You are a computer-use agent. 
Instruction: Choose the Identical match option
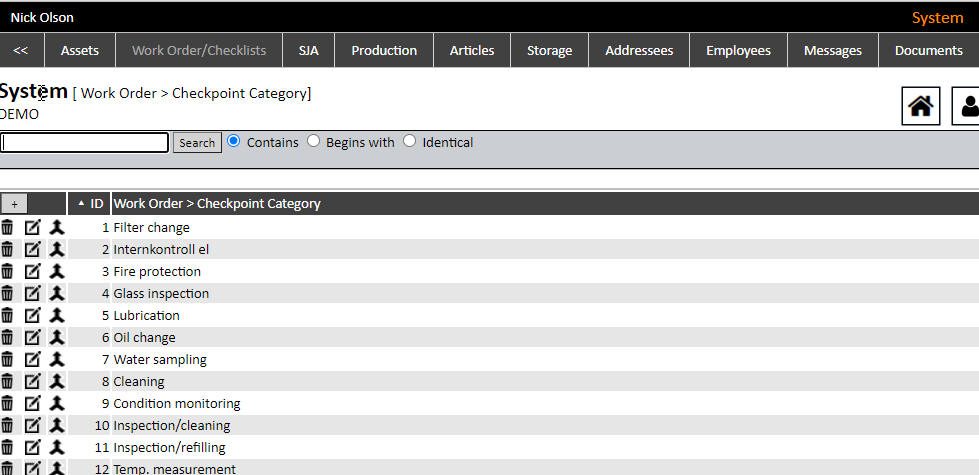point(410,142)
